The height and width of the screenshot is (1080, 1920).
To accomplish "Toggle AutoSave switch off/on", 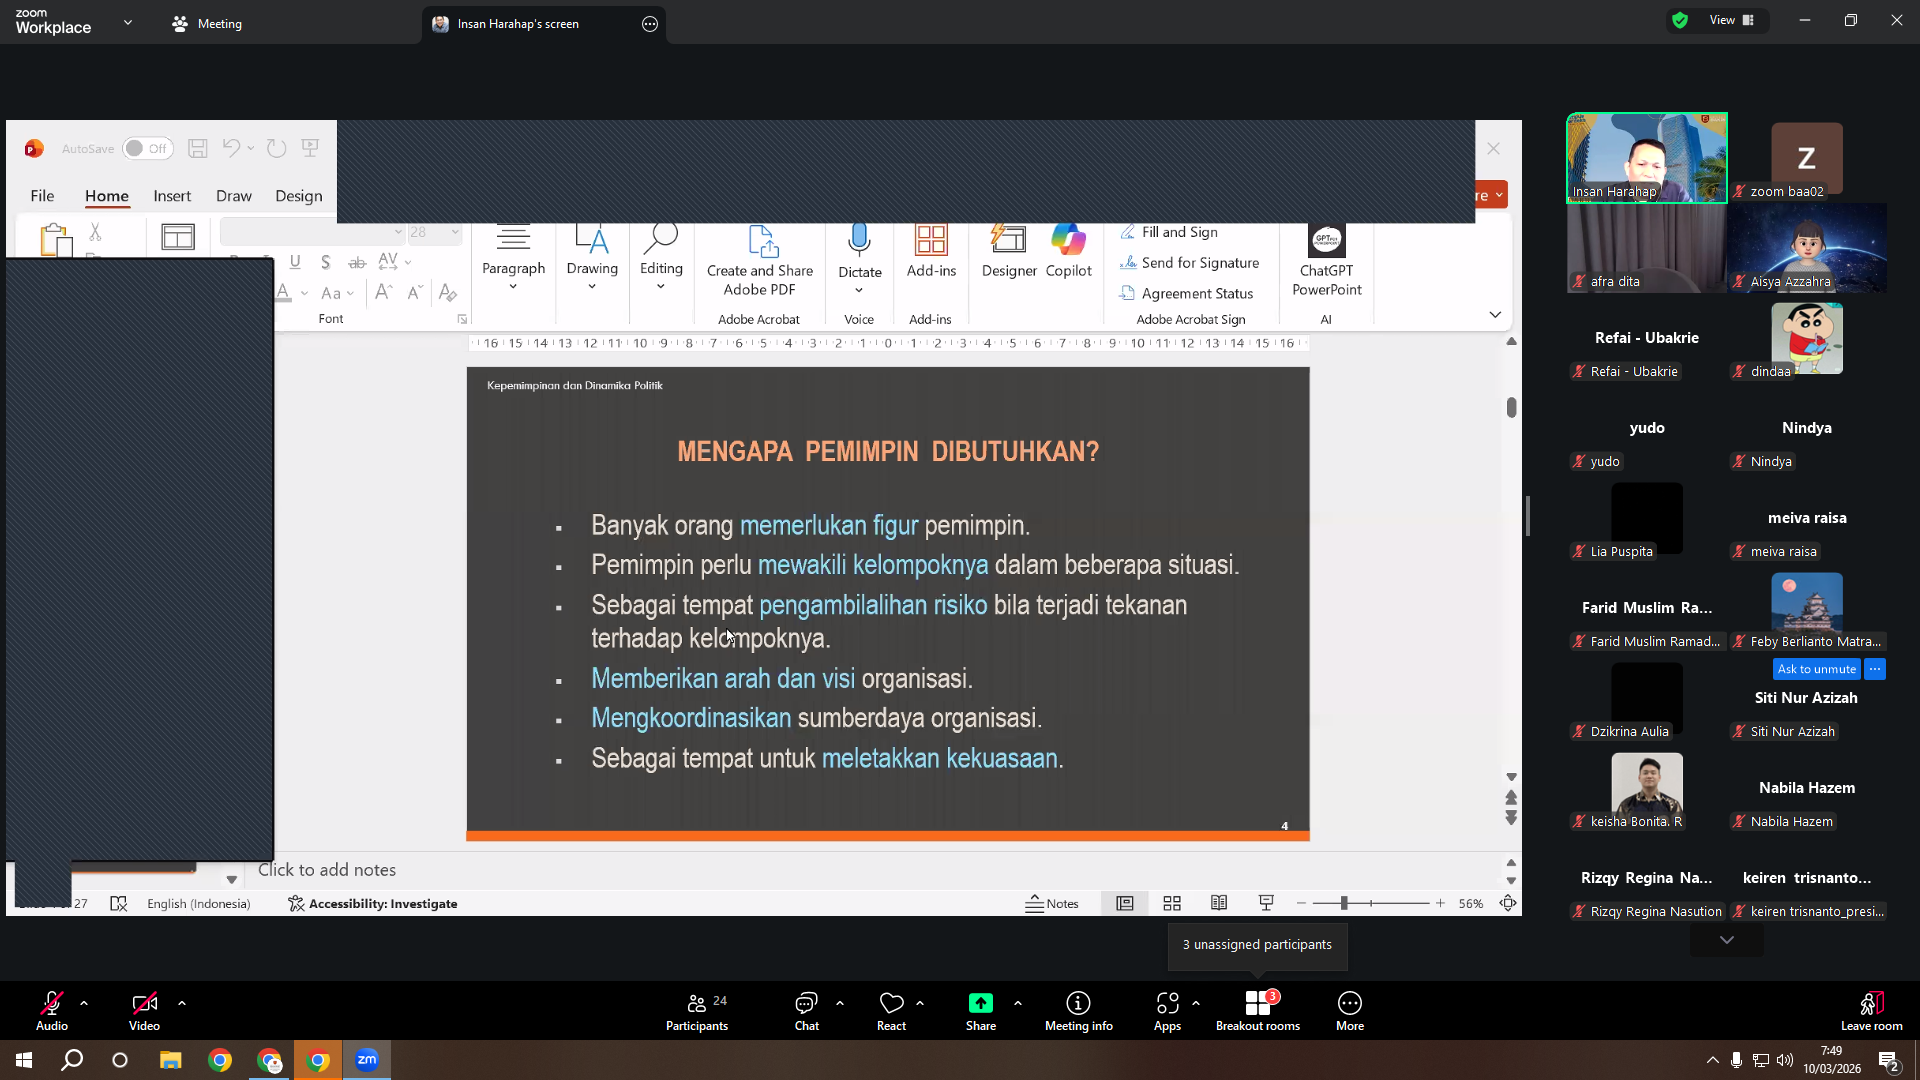I will tap(147, 149).
